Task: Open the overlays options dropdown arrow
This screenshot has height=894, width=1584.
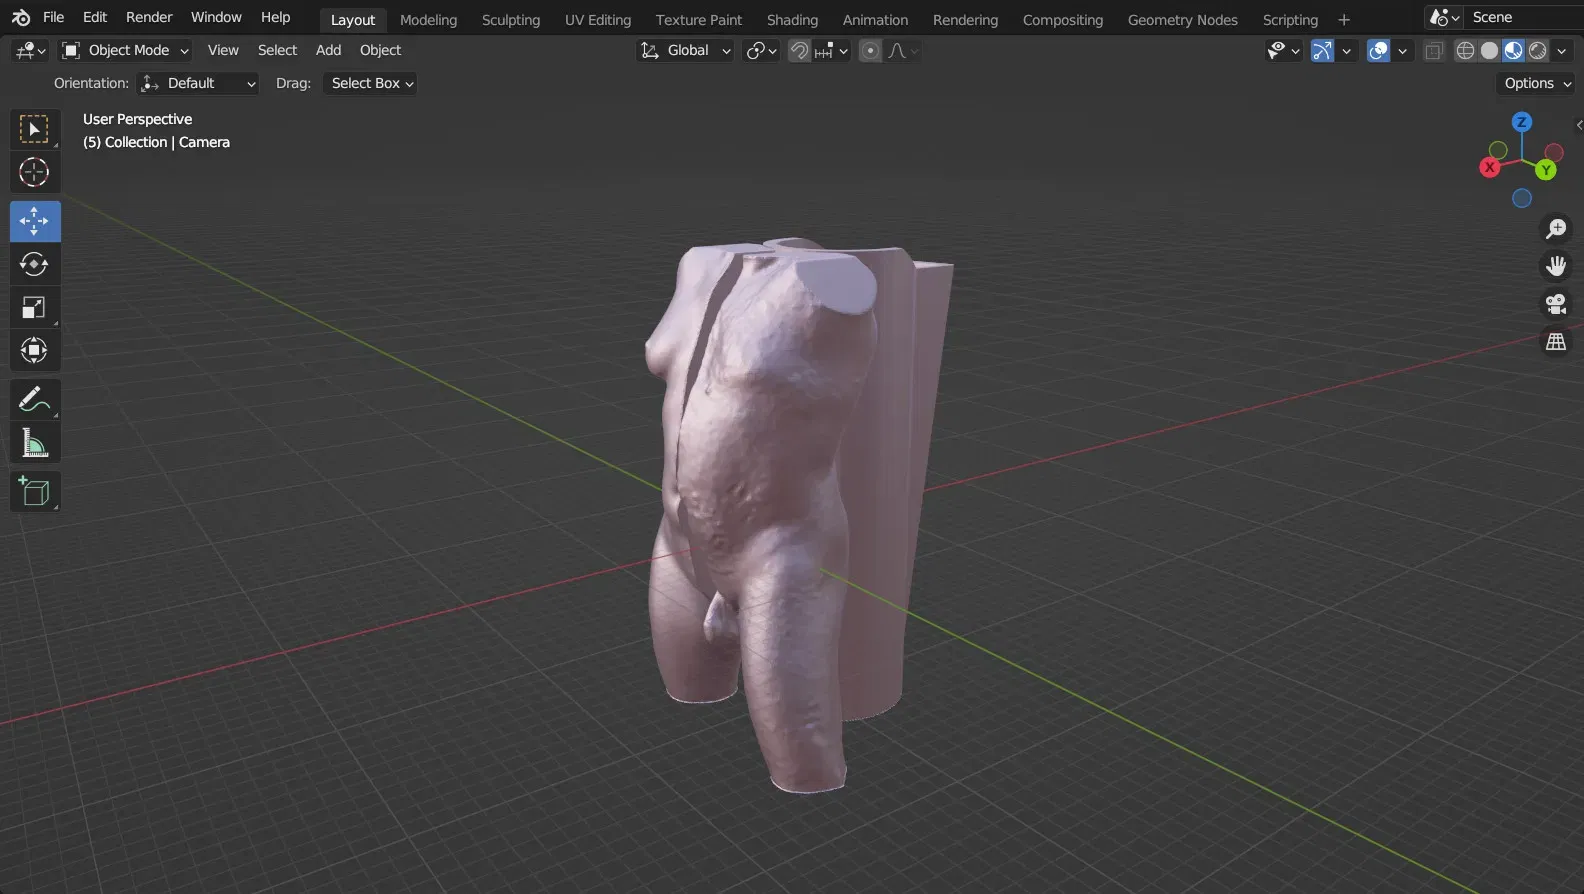Action: 1402,51
